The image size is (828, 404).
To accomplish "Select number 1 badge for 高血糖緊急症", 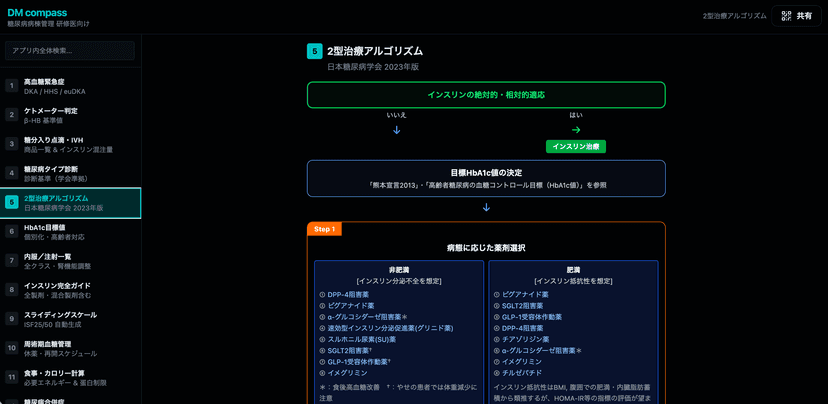I will [12, 86].
